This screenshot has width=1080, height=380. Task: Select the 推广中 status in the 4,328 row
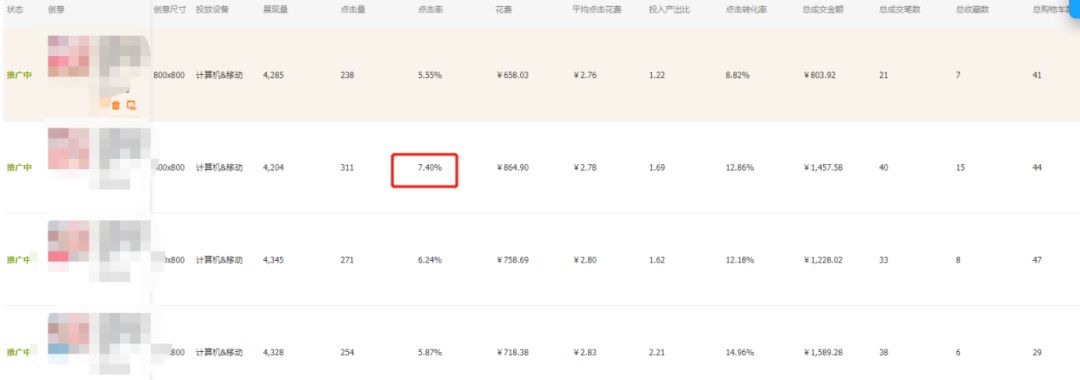[x=19, y=352]
